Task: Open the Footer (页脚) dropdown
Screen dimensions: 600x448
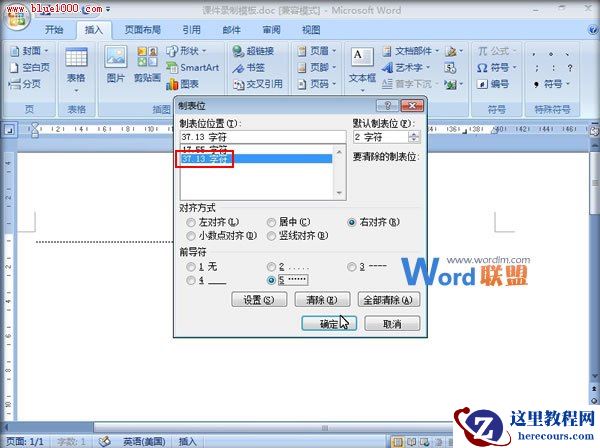Action: click(317, 67)
